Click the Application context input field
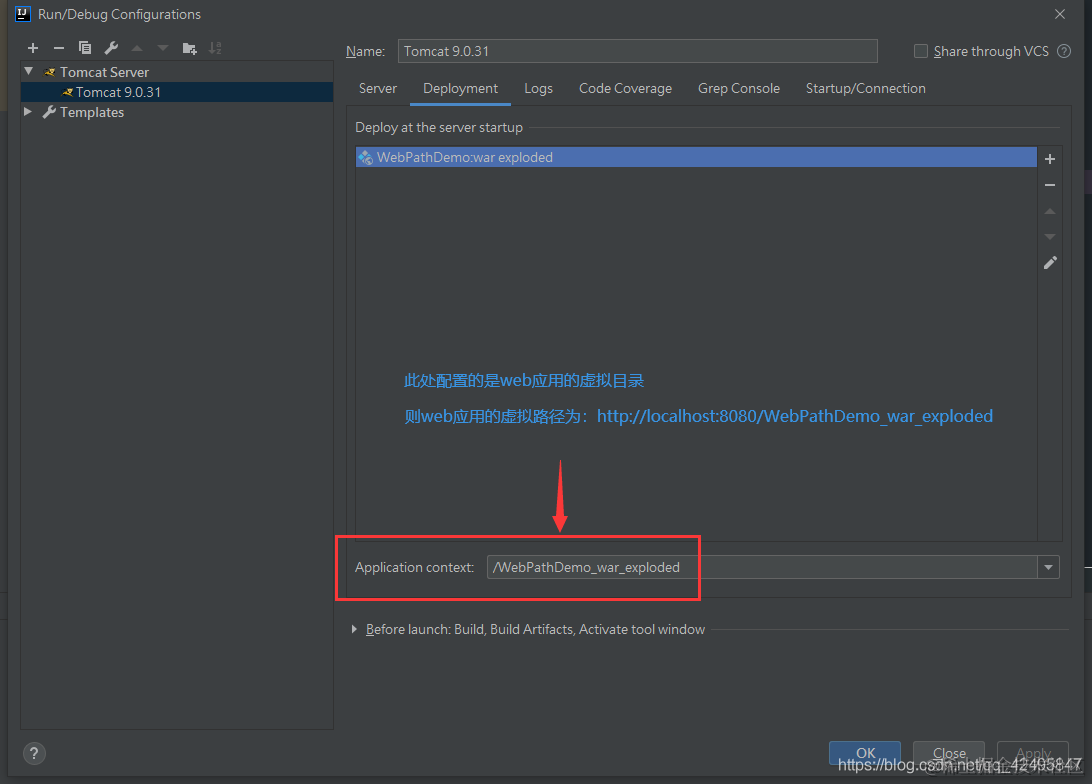 tap(762, 567)
